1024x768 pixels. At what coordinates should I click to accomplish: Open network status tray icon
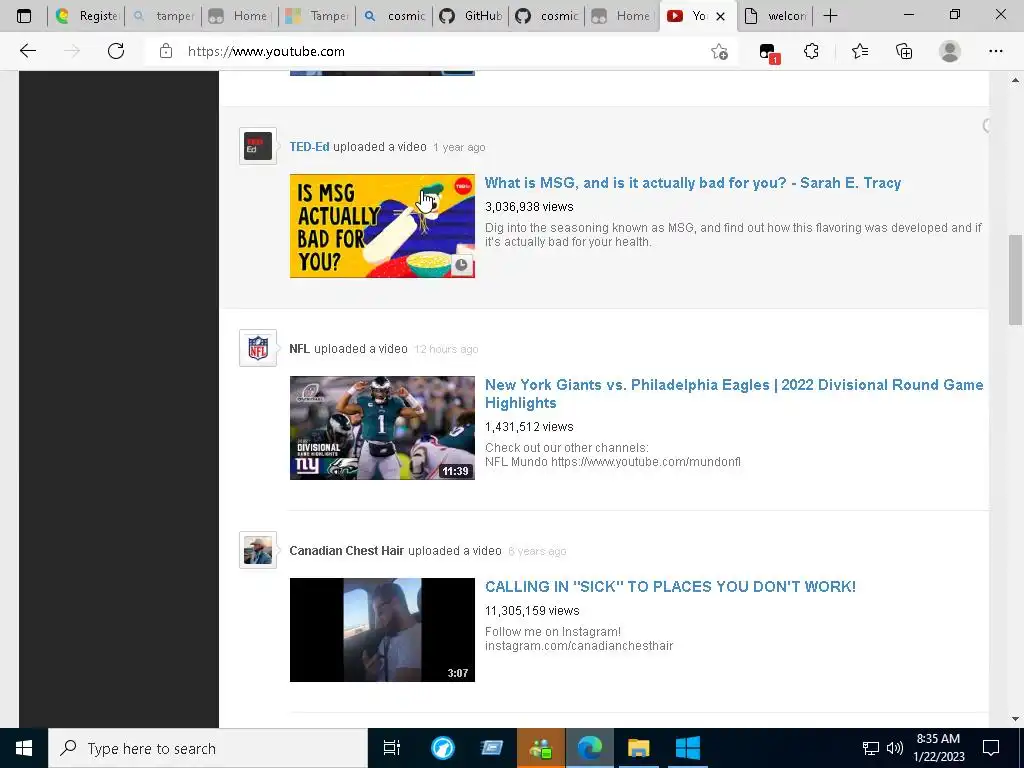[x=871, y=748]
